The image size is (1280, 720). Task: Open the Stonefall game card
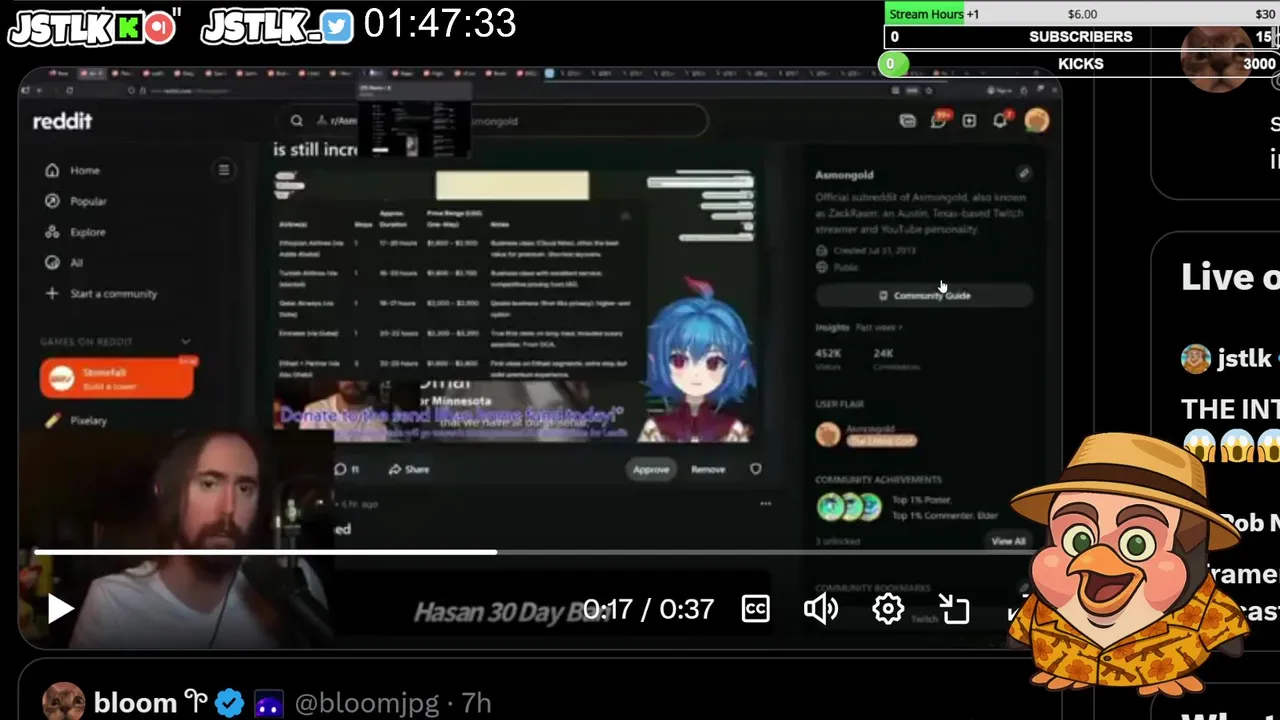click(117, 378)
